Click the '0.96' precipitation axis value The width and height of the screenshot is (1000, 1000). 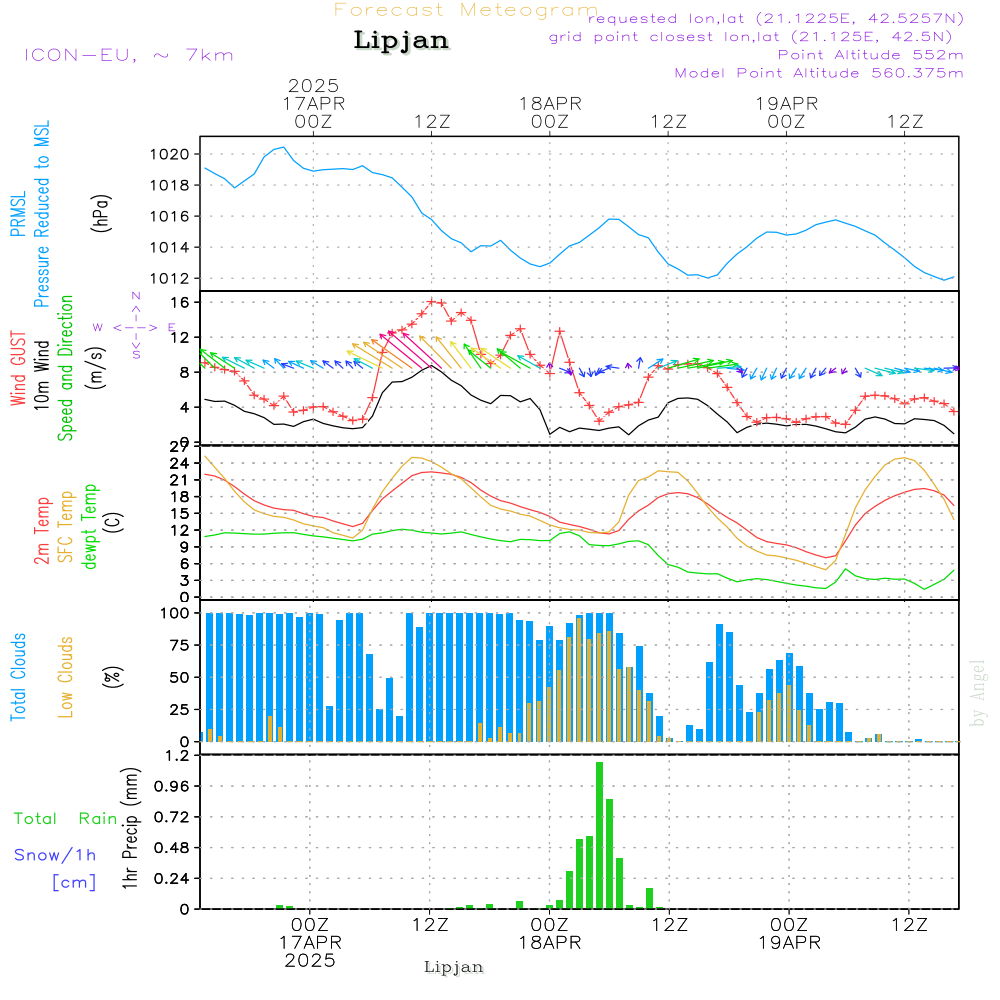click(x=172, y=786)
